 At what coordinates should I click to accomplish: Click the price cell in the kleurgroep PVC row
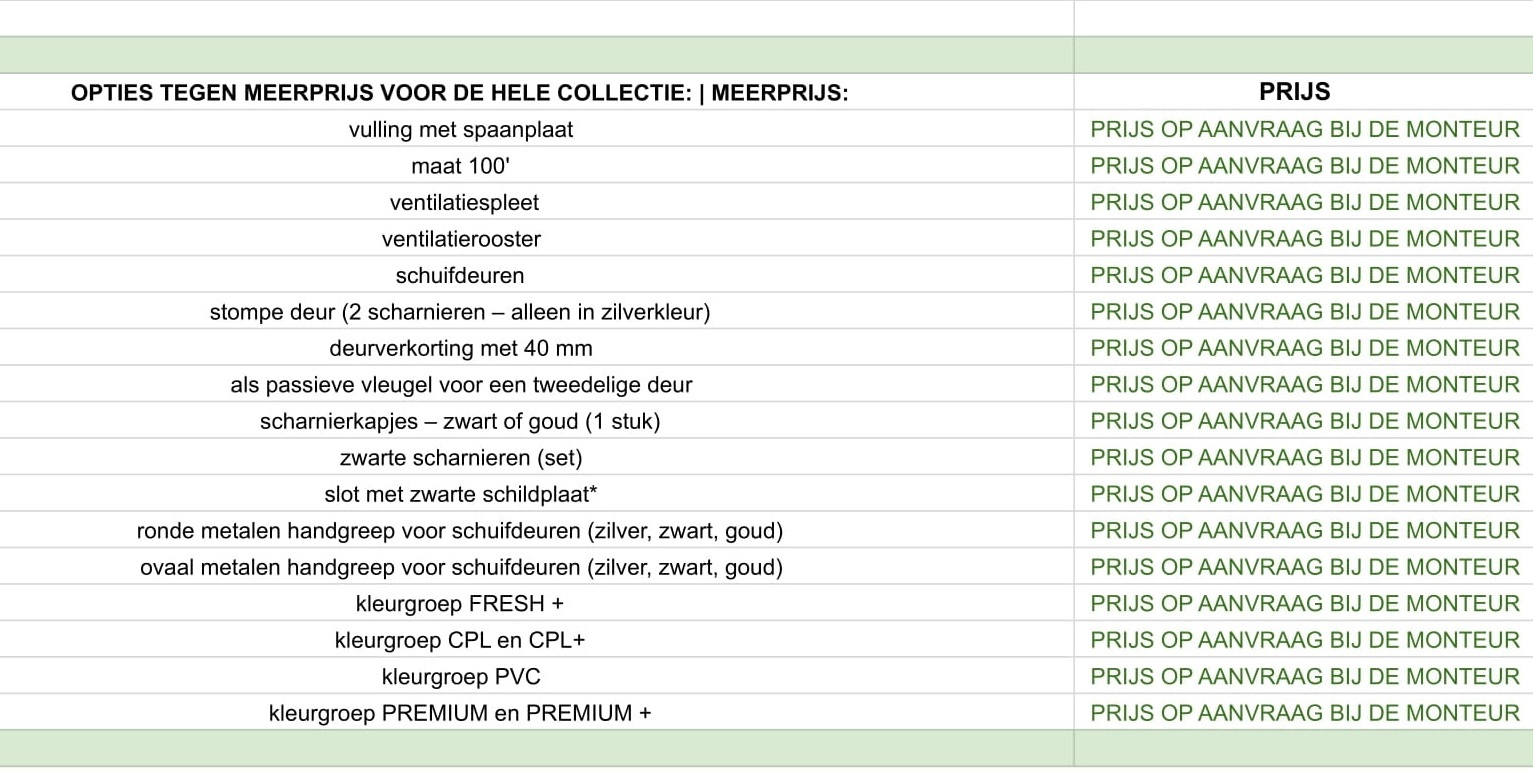click(x=1304, y=677)
